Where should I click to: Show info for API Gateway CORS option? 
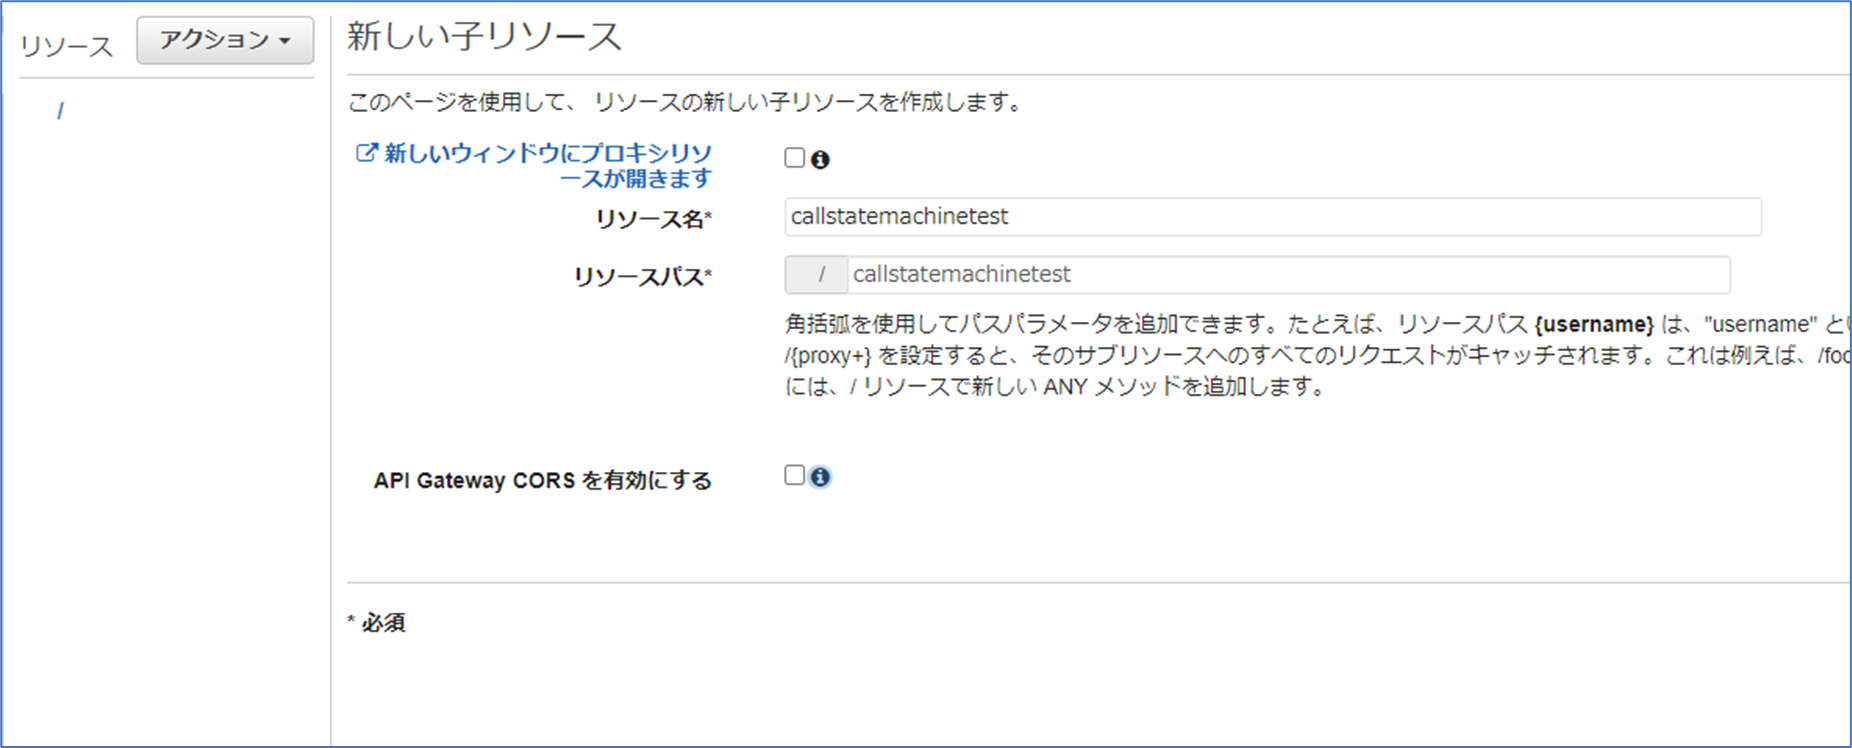[x=820, y=477]
